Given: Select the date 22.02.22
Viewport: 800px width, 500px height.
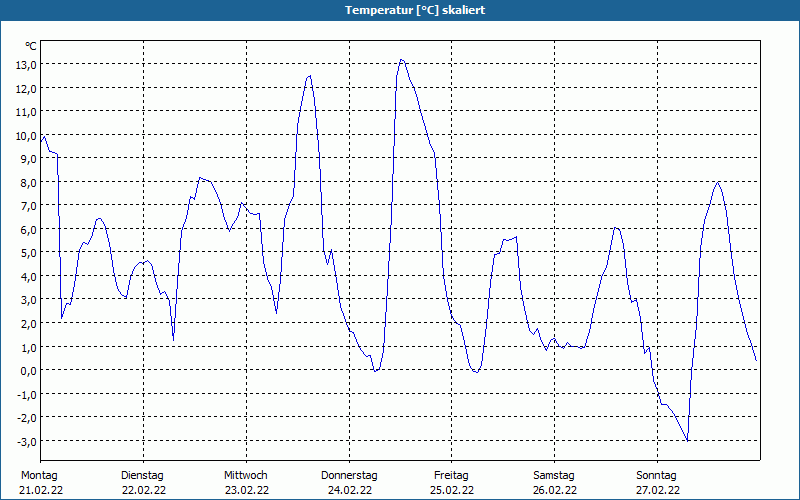Looking at the screenshot, I should pos(144,490).
